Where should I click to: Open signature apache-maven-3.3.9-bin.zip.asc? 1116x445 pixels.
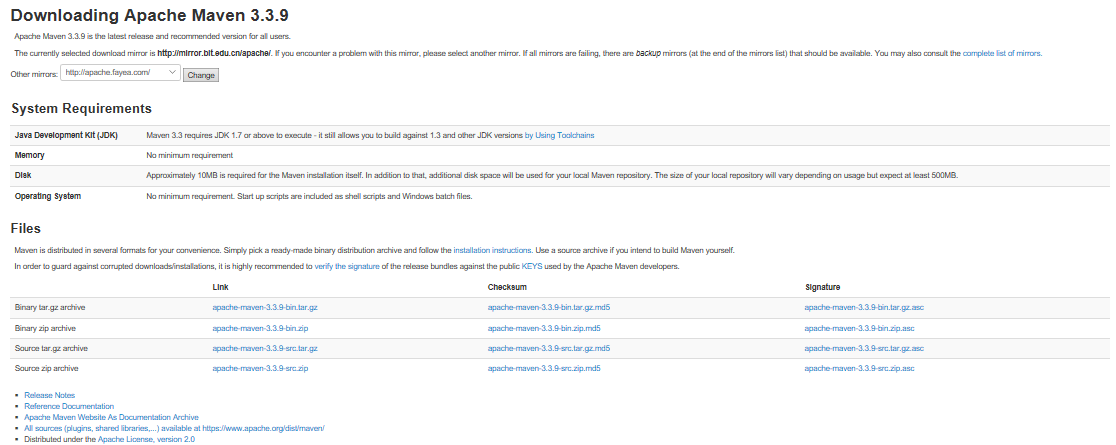coord(859,328)
